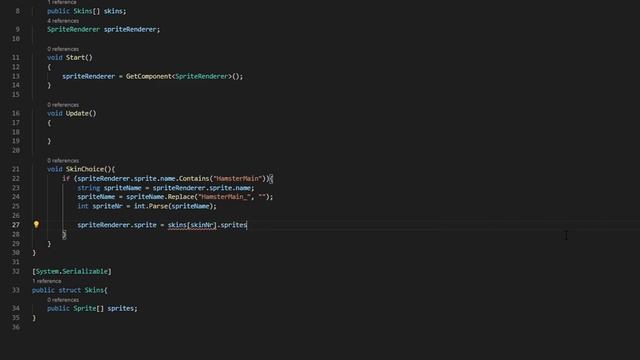Open '0 references' CodeLens above SkinChoice()
Viewport: 640px width, 360px height.
63,161
